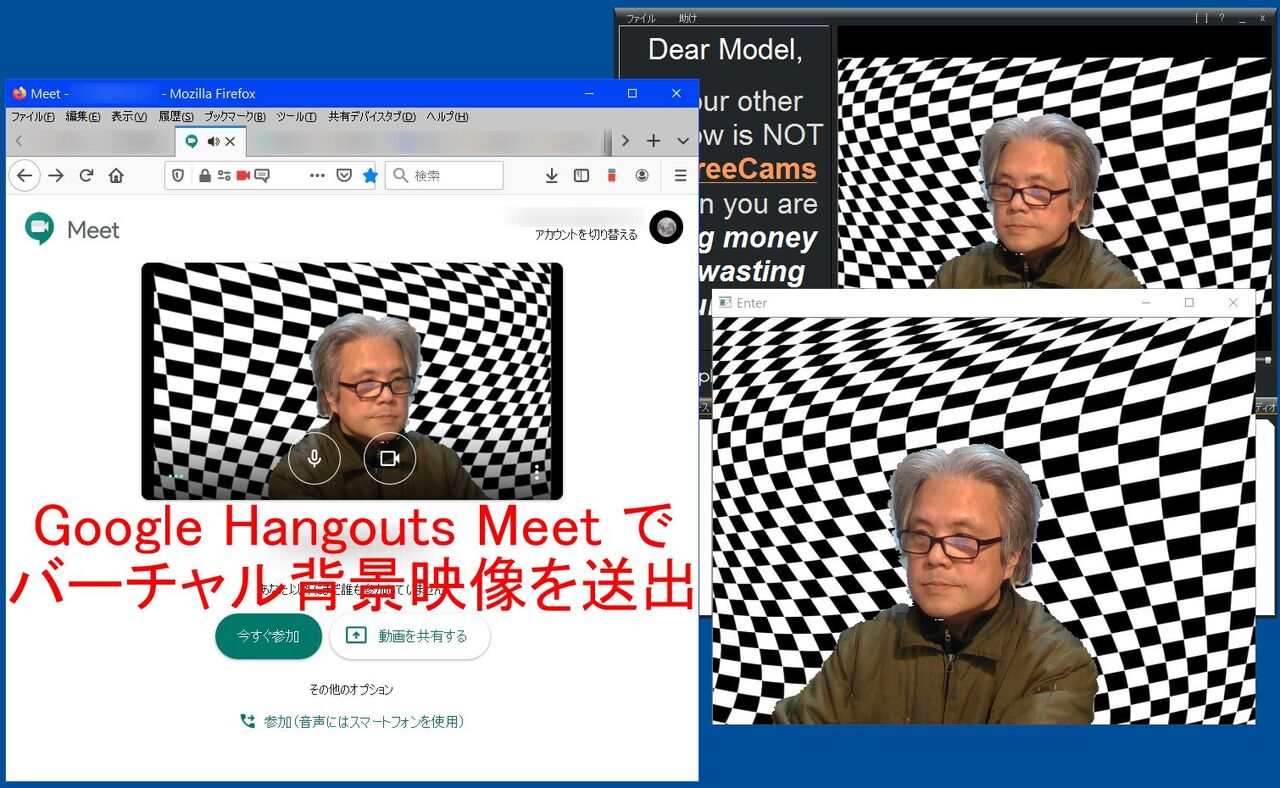Open a new Firefox tab
This screenshot has width=1280, height=788.
(653, 141)
